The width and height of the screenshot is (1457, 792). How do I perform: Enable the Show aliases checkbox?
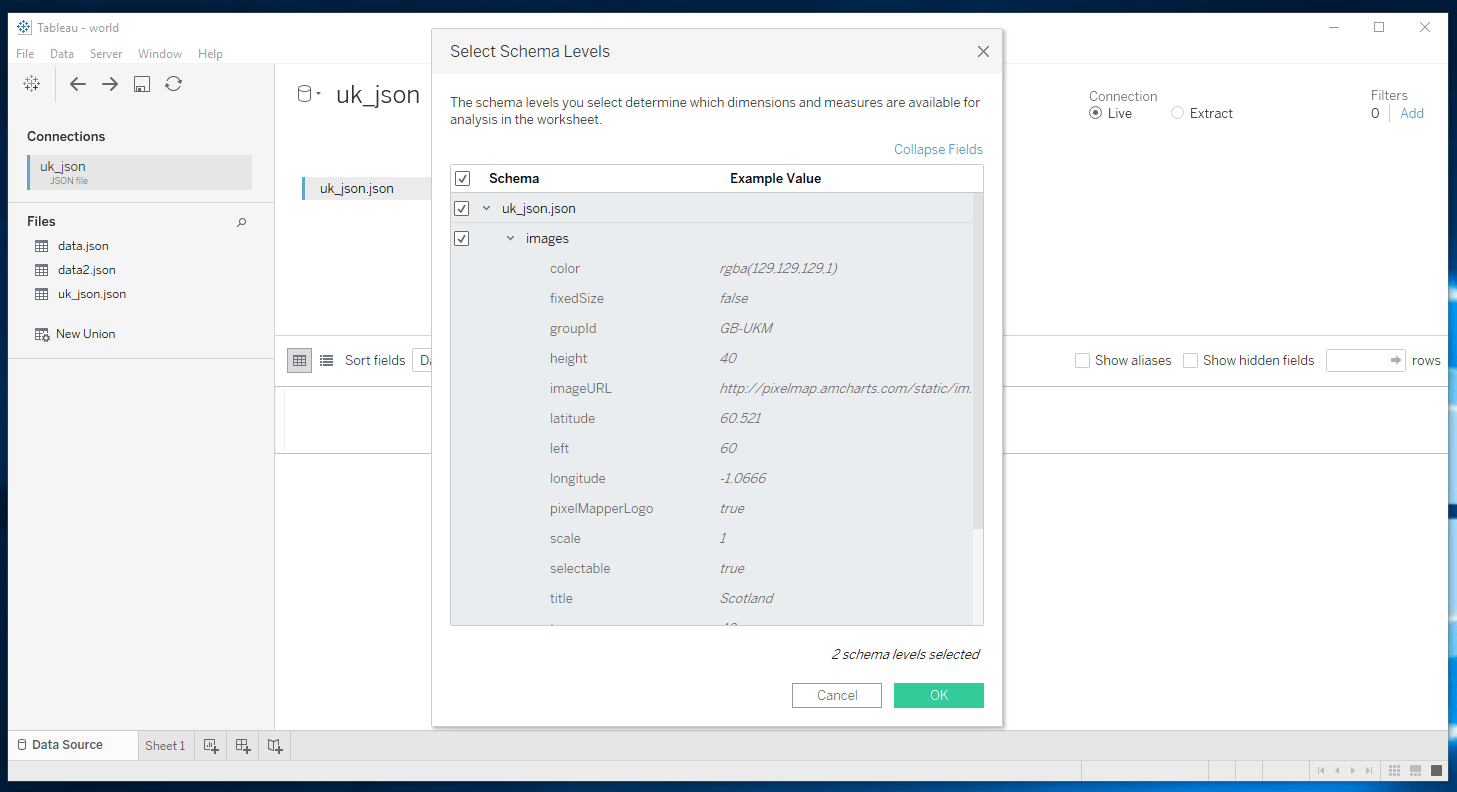1082,360
